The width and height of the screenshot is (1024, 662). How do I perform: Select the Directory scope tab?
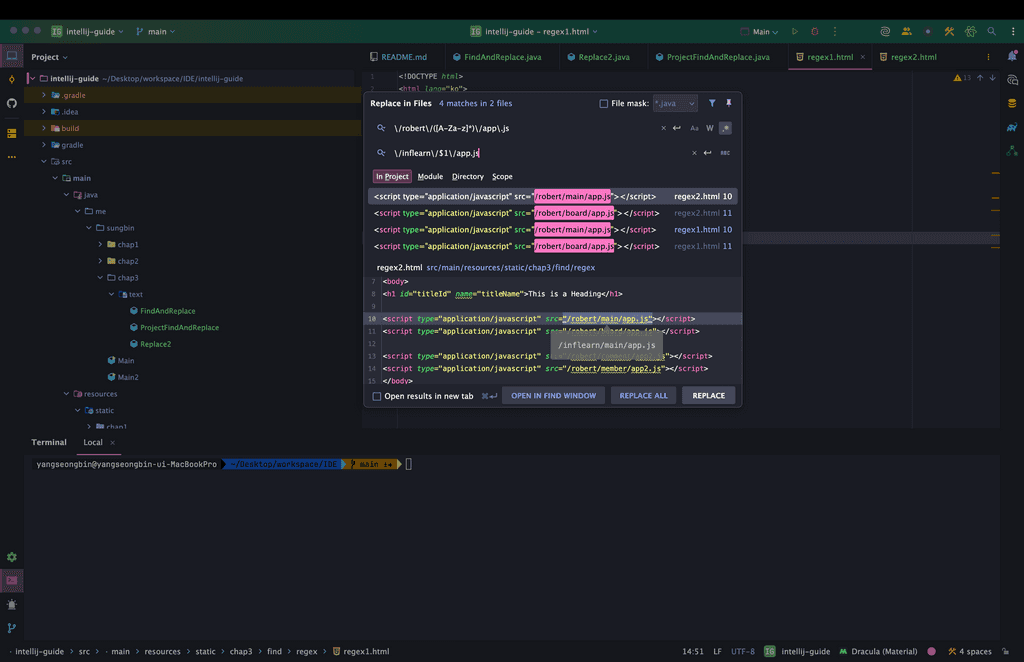click(x=467, y=177)
